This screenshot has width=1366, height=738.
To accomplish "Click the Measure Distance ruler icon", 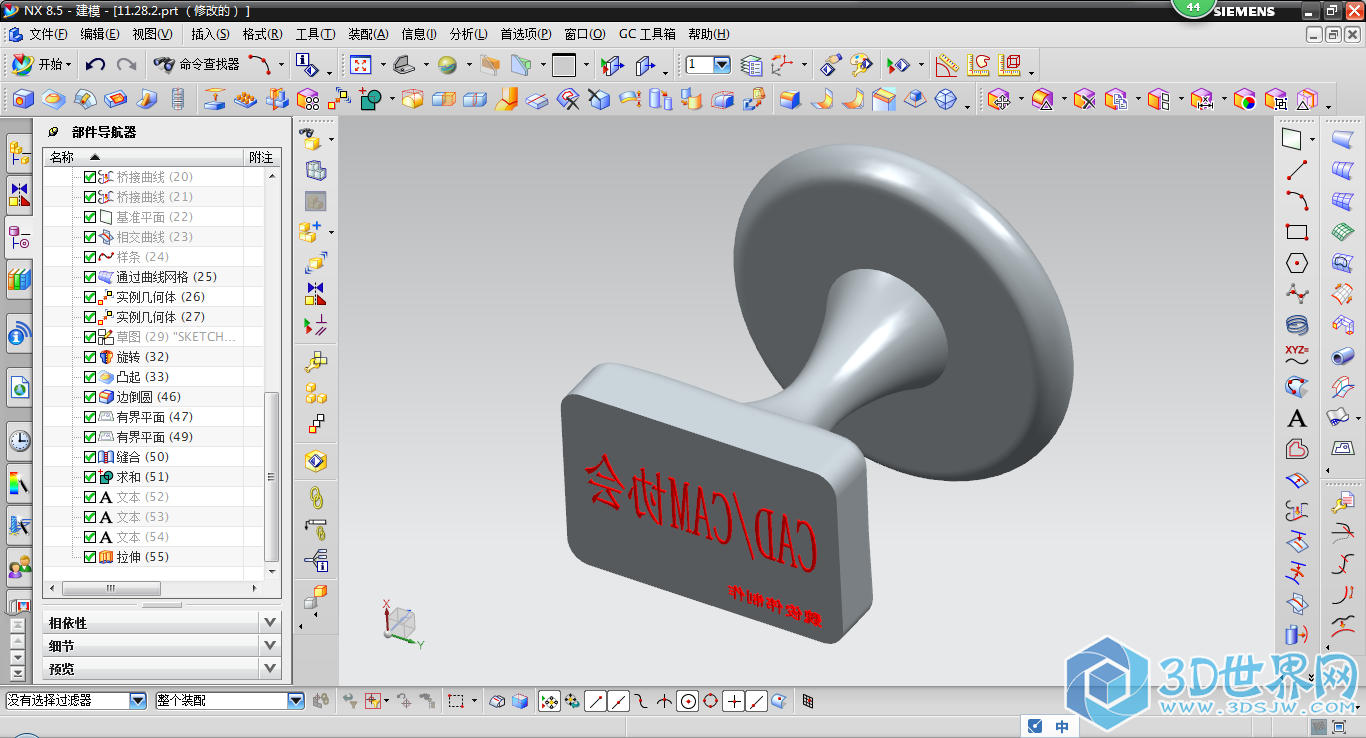I will coord(946,65).
